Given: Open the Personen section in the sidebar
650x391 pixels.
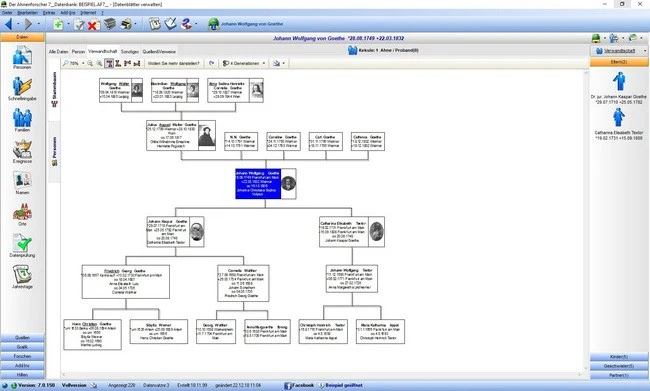Looking at the screenshot, I should coord(22,57).
